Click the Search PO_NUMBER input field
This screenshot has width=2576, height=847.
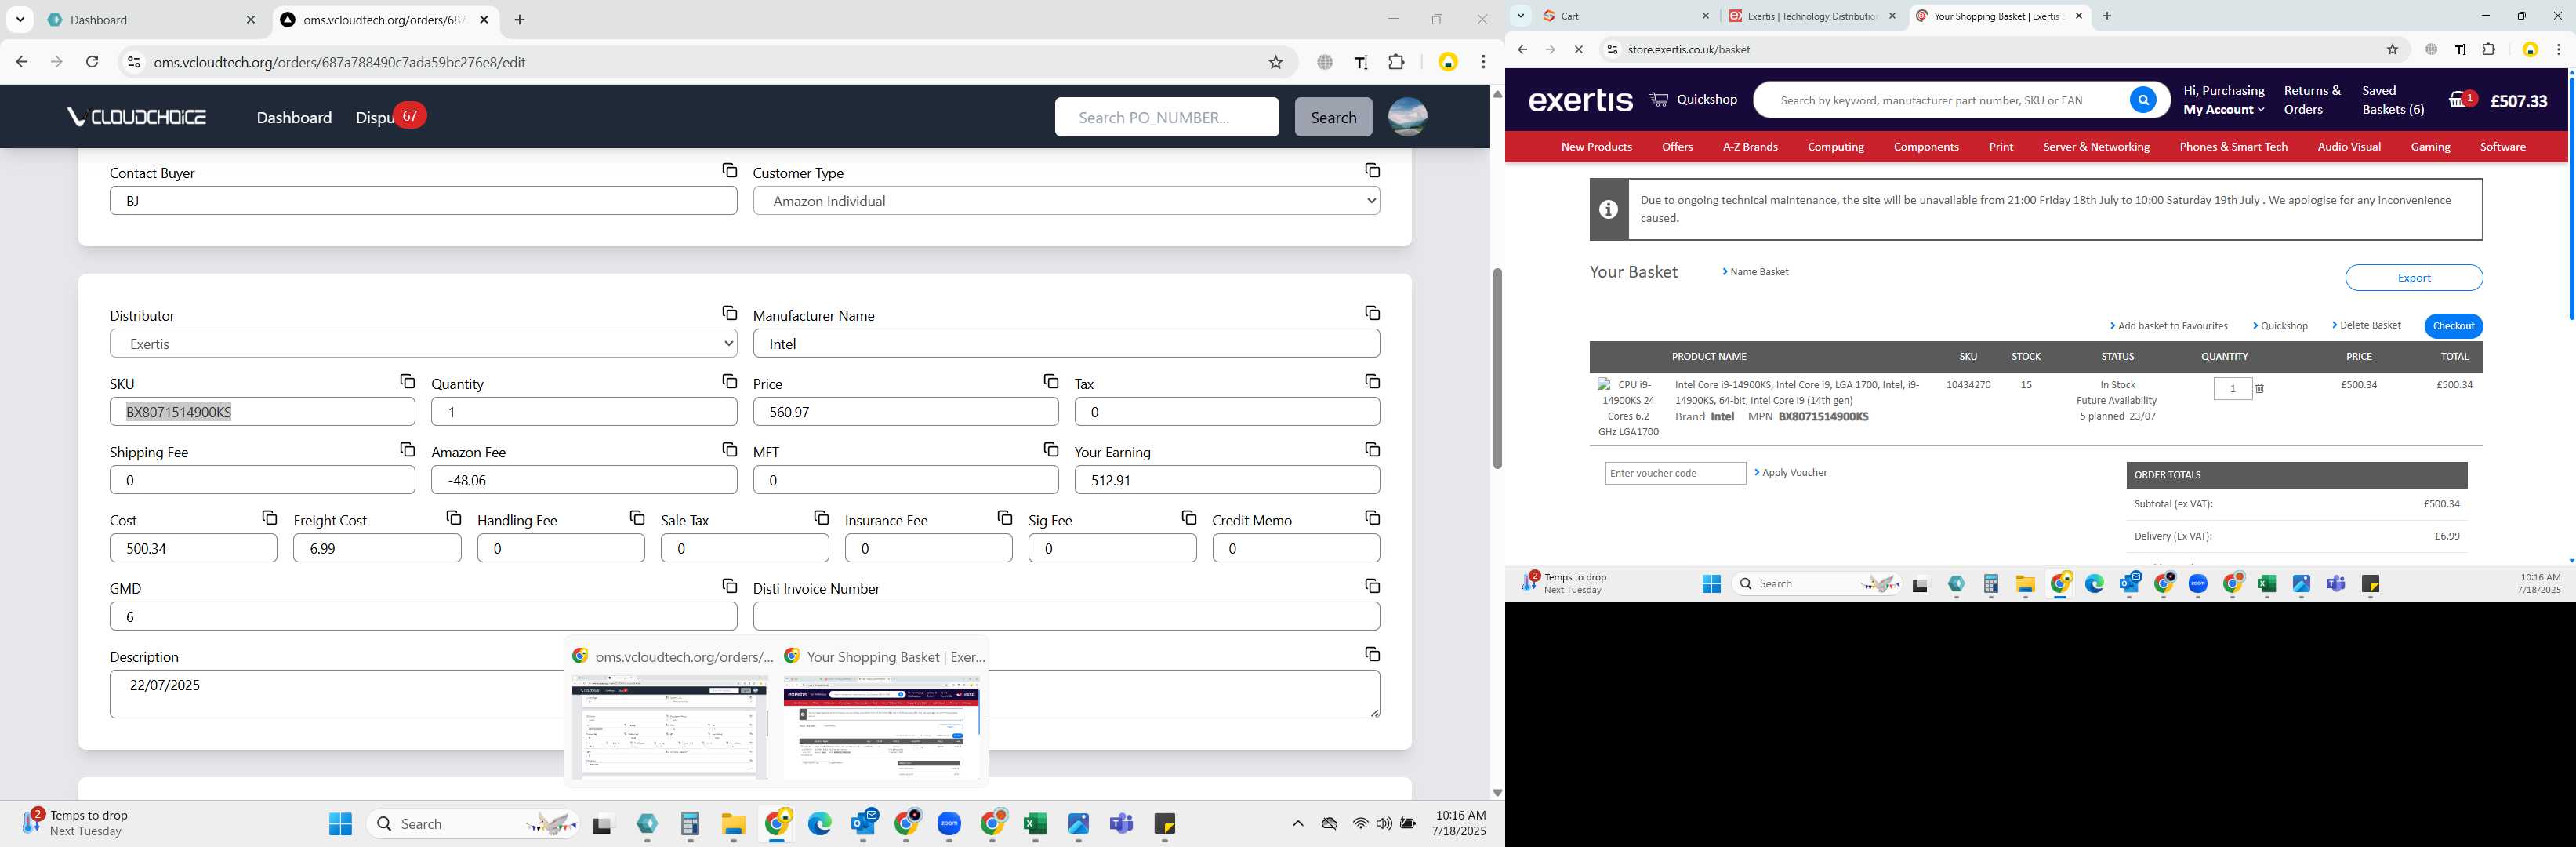coord(1166,117)
